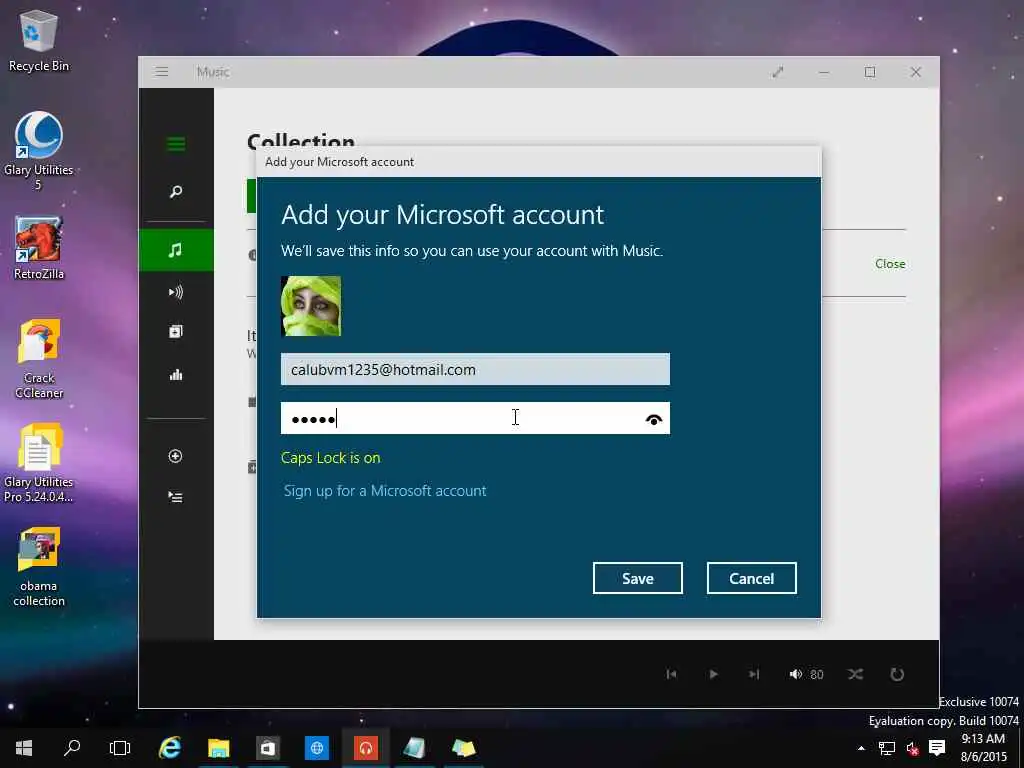Select Glary Utilities Pro 5.24 desktop file
The height and width of the screenshot is (768, 1024).
39,463
